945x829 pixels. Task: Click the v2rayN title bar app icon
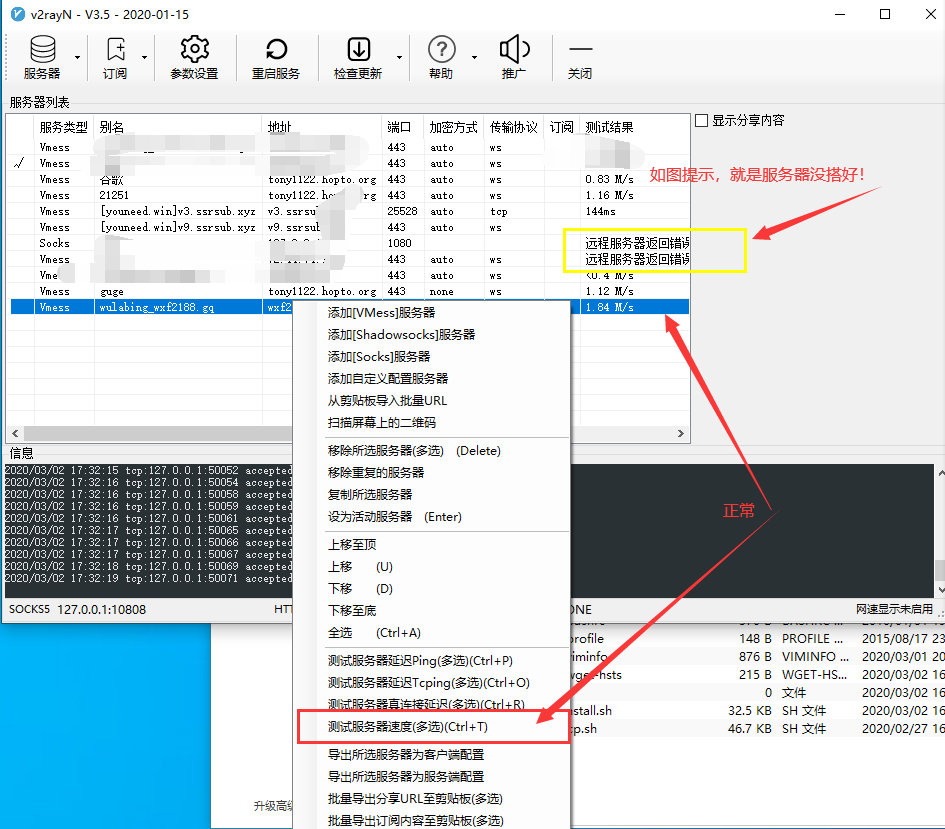pos(18,14)
